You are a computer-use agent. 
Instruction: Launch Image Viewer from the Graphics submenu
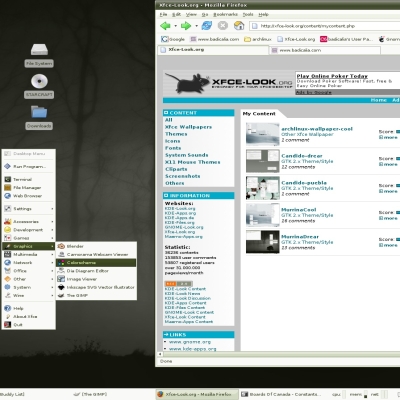(x=96, y=279)
